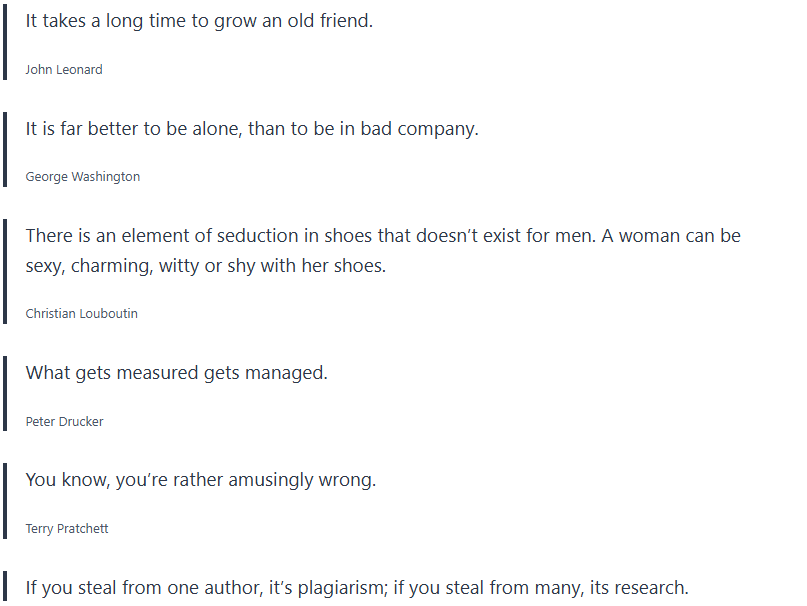Click the Peter Drucker attribution
Image resolution: width=807 pixels, height=606 pixels.
(x=65, y=422)
